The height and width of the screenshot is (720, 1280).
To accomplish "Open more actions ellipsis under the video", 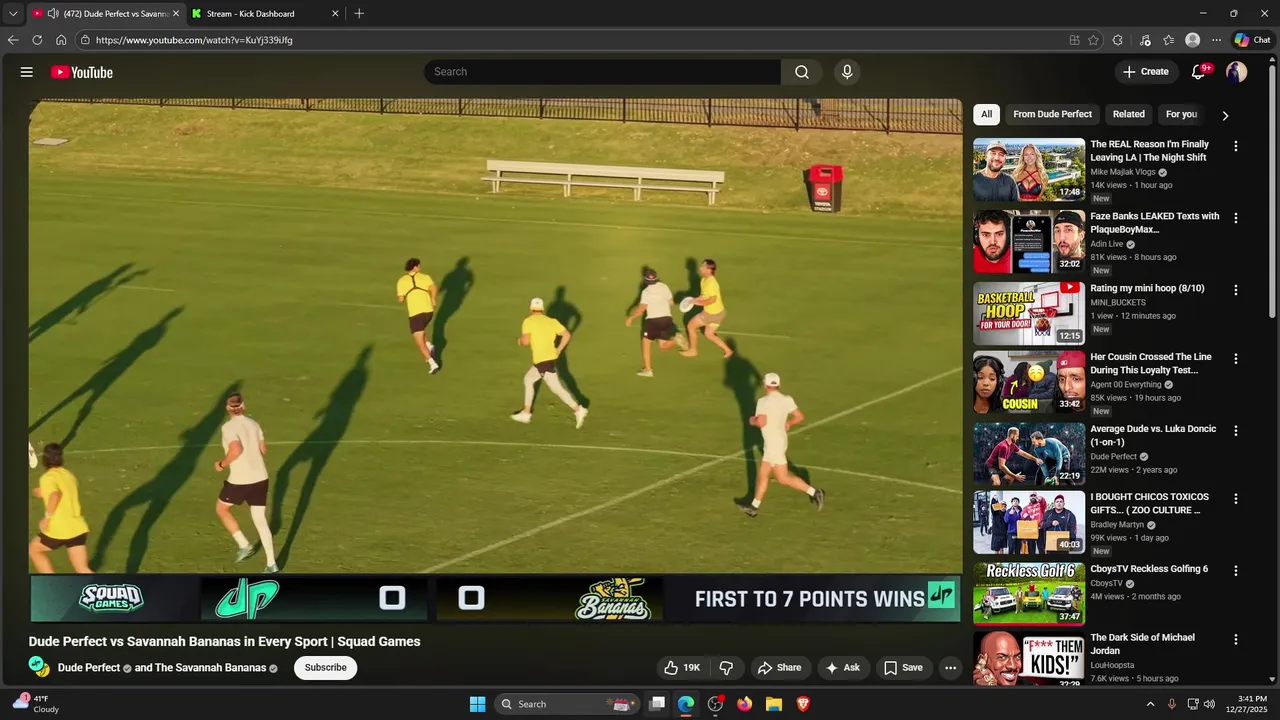I will click(951, 668).
